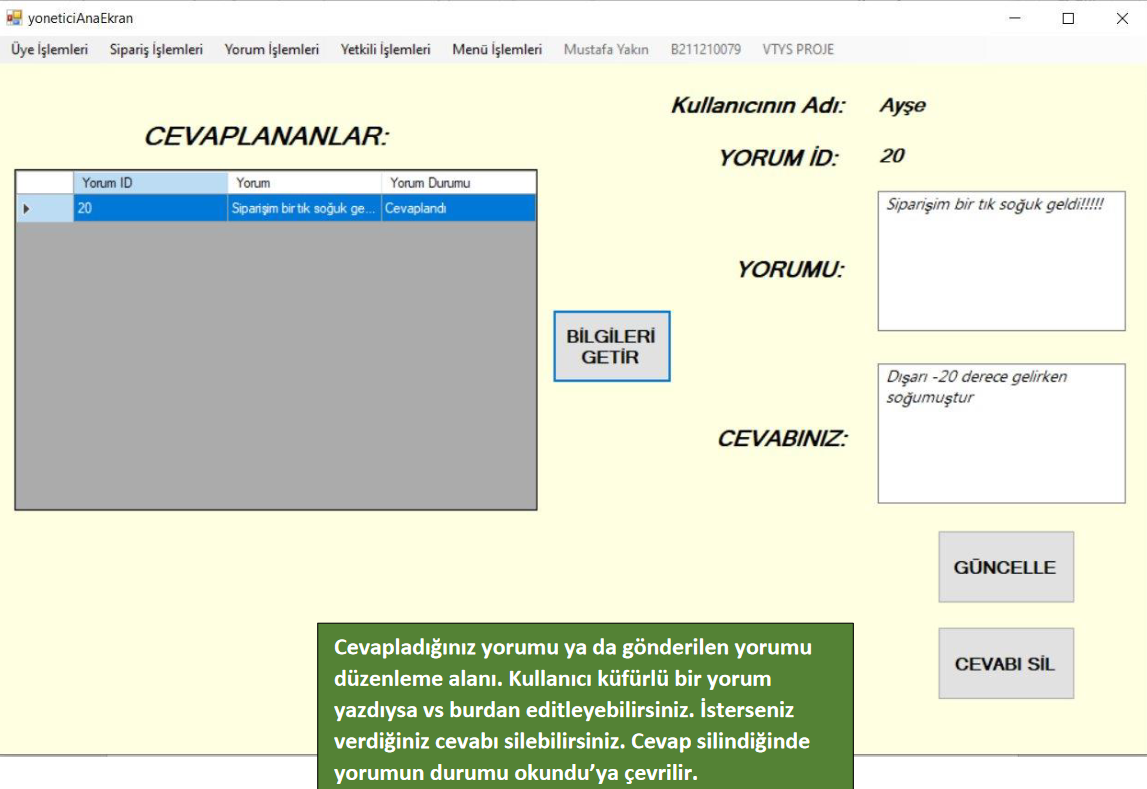This screenshot has width=1147, height=789.
Task: Open the Menü İşlemleri menu
Action: 497,49
